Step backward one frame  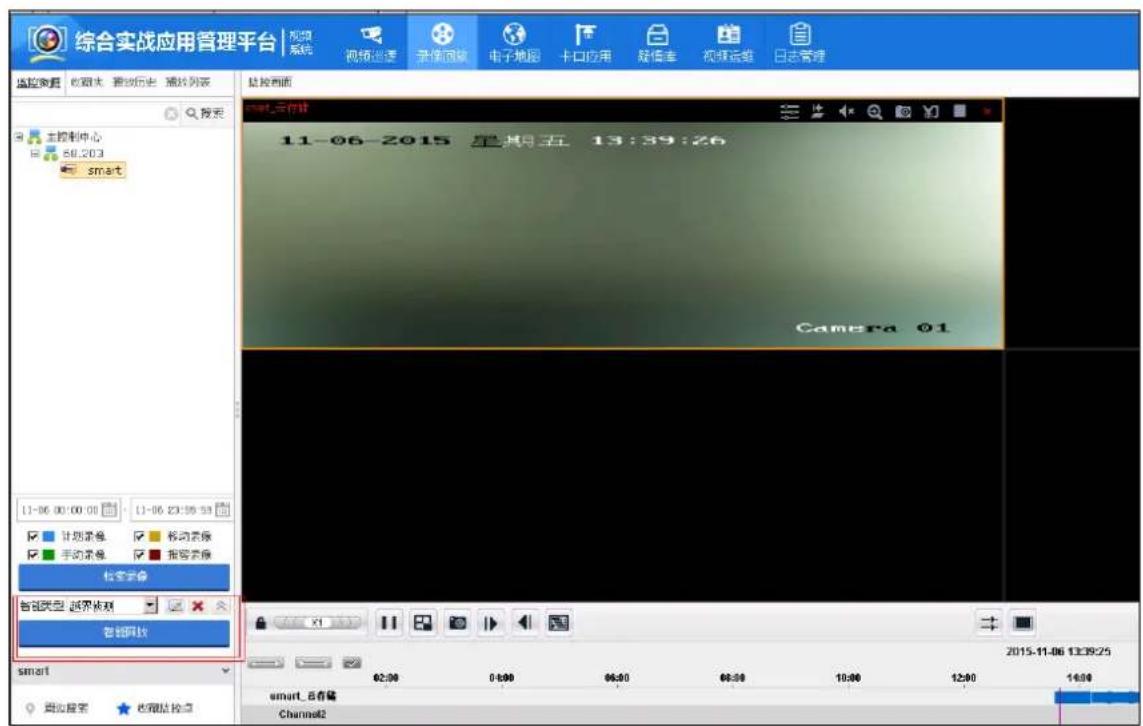click(x=525, y=623)
